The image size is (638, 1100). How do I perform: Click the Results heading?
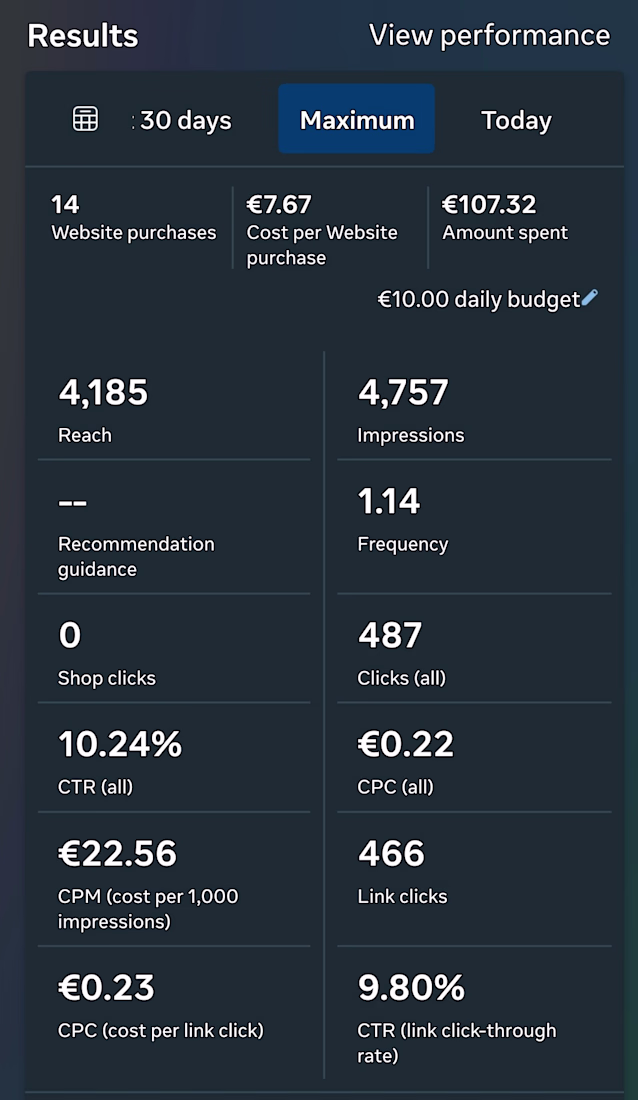[83, 37]
